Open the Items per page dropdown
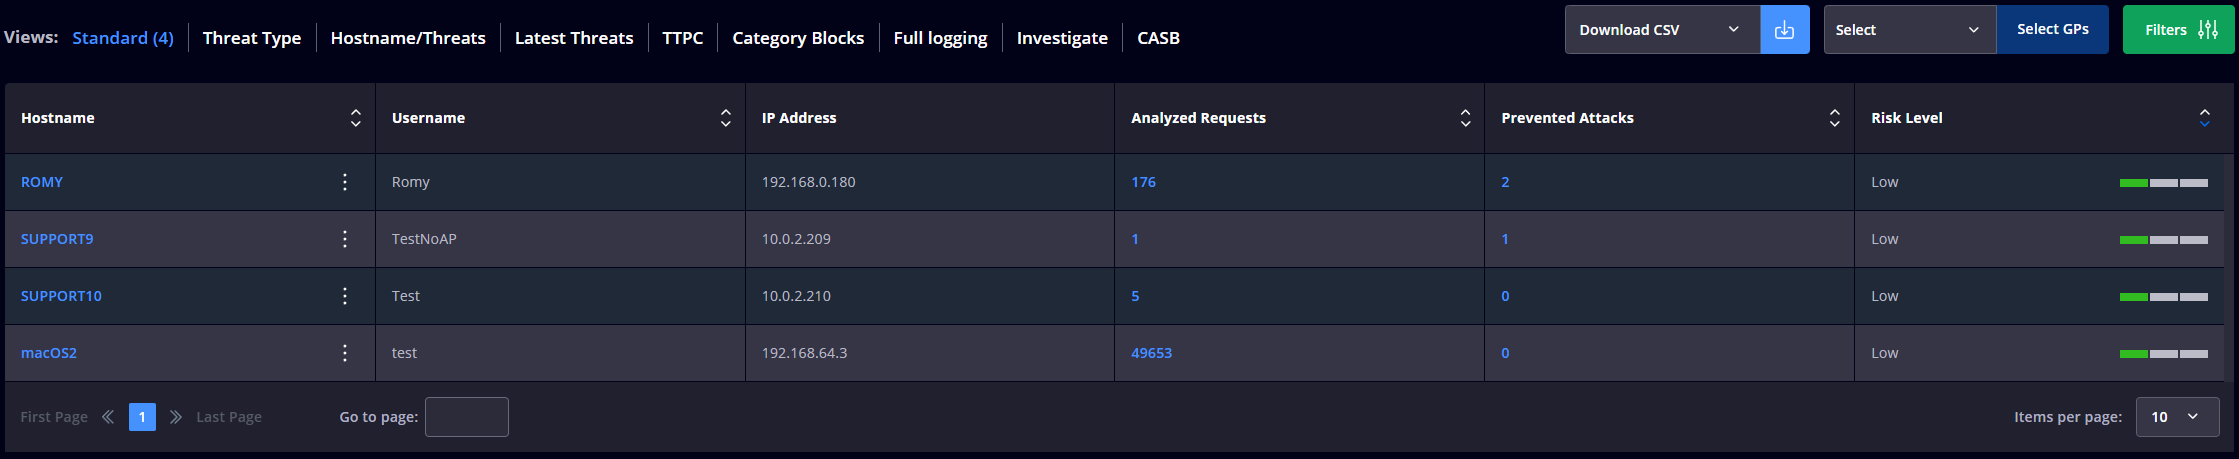This screenshot has height=459, width=2239. click(x=2177, y=417)
